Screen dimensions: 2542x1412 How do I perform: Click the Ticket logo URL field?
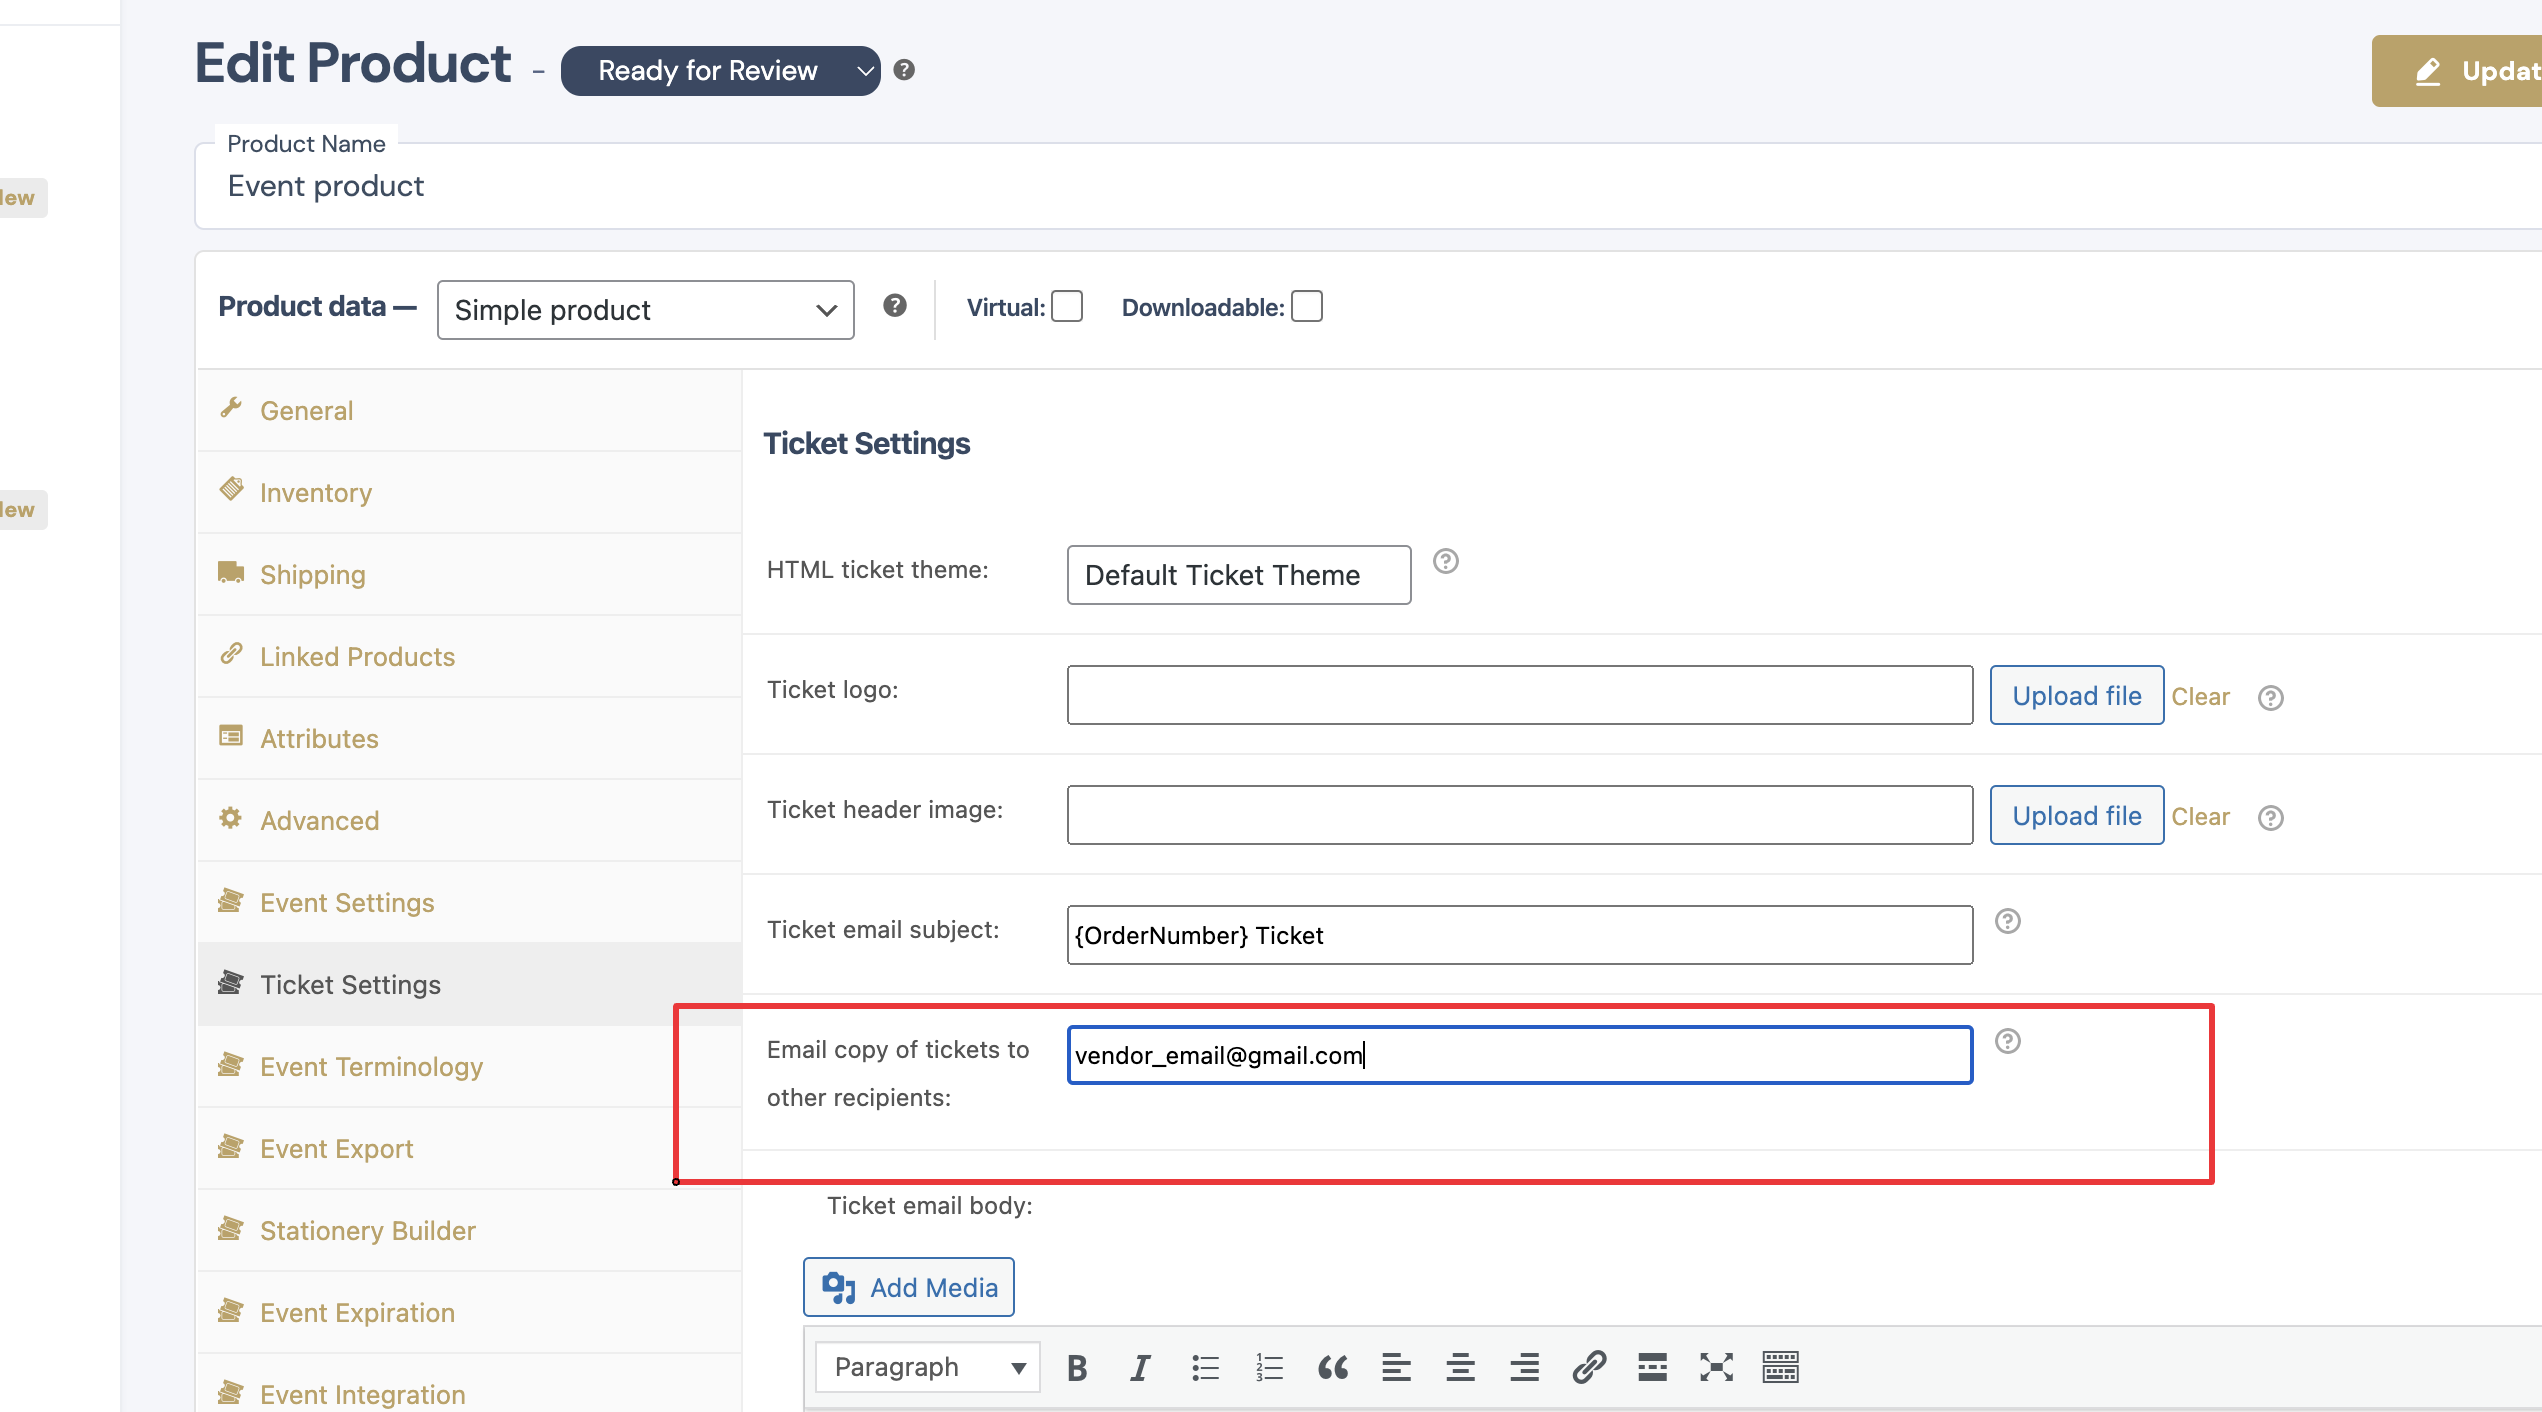point(1519,695)
